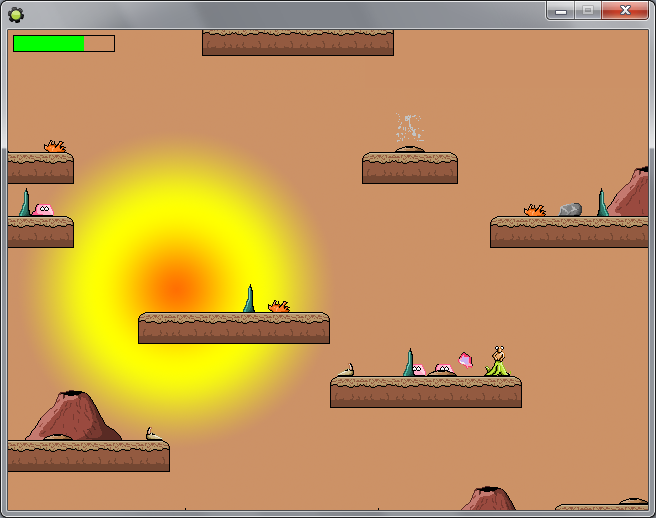
Task: Click the orange spiky plant beside gray boulder
Action: [535, 210]
